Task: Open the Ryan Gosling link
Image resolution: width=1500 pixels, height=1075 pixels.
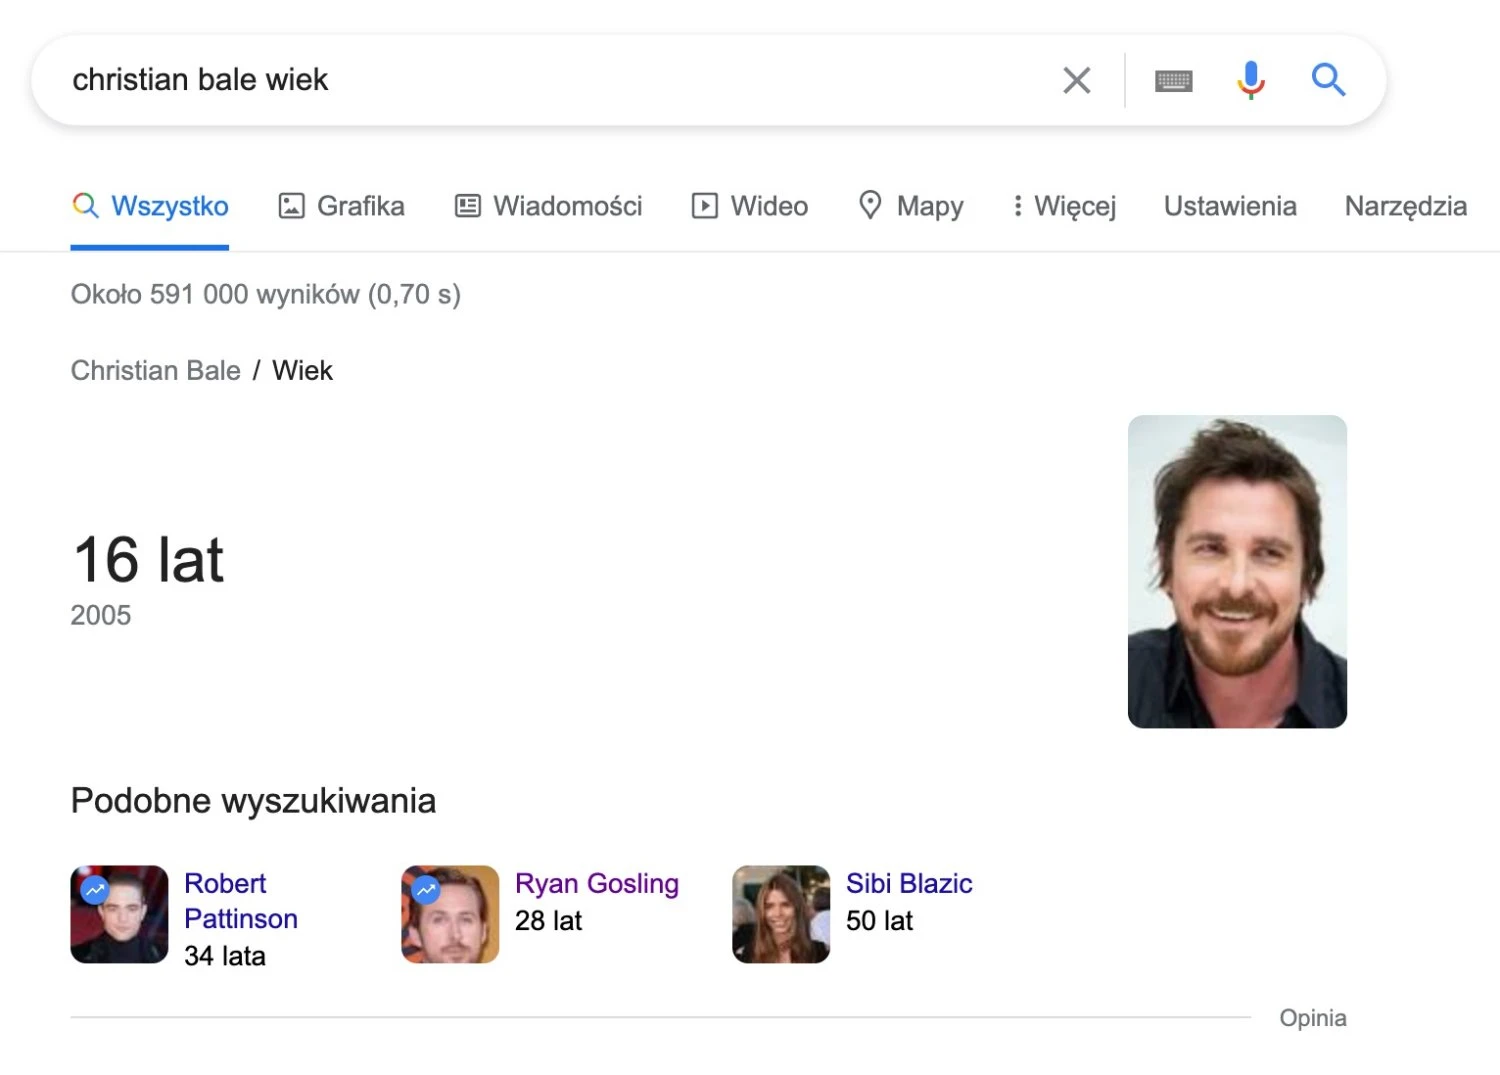Action: click(597, 884)
